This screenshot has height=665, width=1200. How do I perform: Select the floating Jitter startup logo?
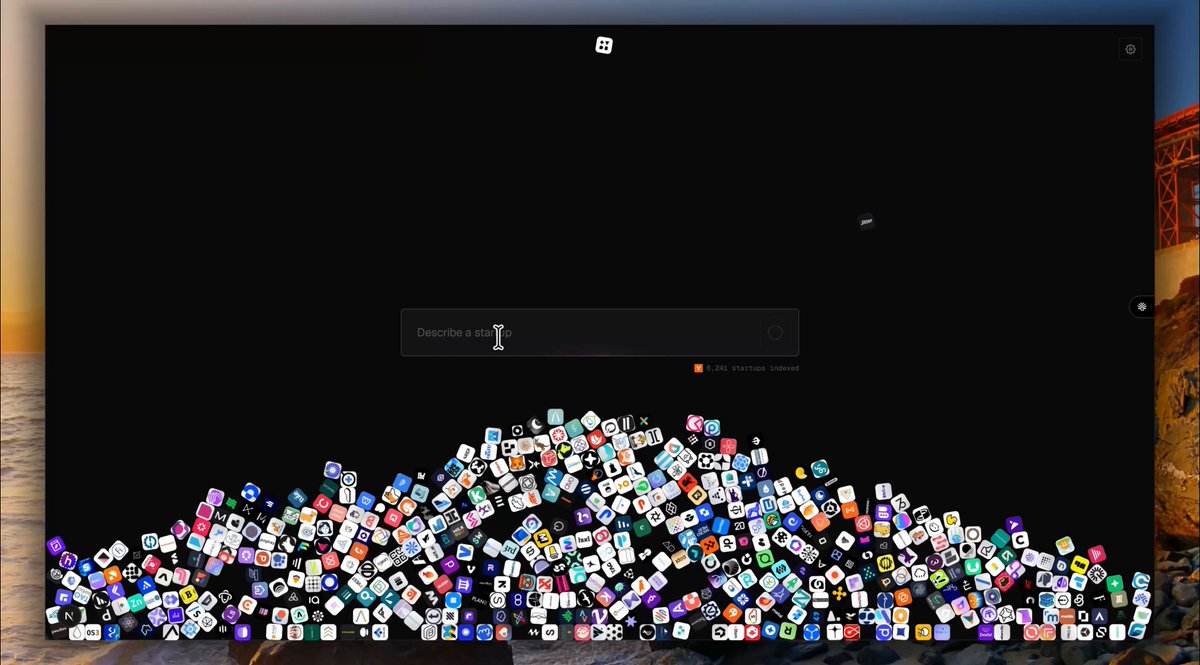[x=867, y=221]
